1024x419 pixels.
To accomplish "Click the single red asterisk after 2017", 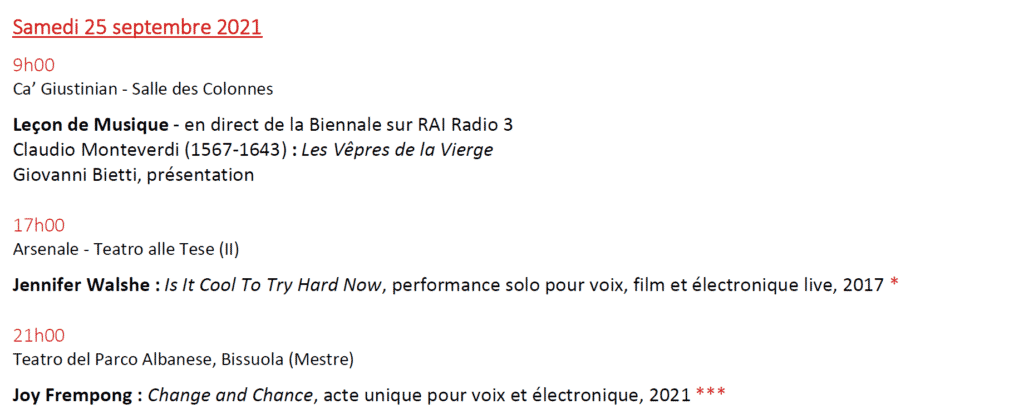I will click(894, 285).
